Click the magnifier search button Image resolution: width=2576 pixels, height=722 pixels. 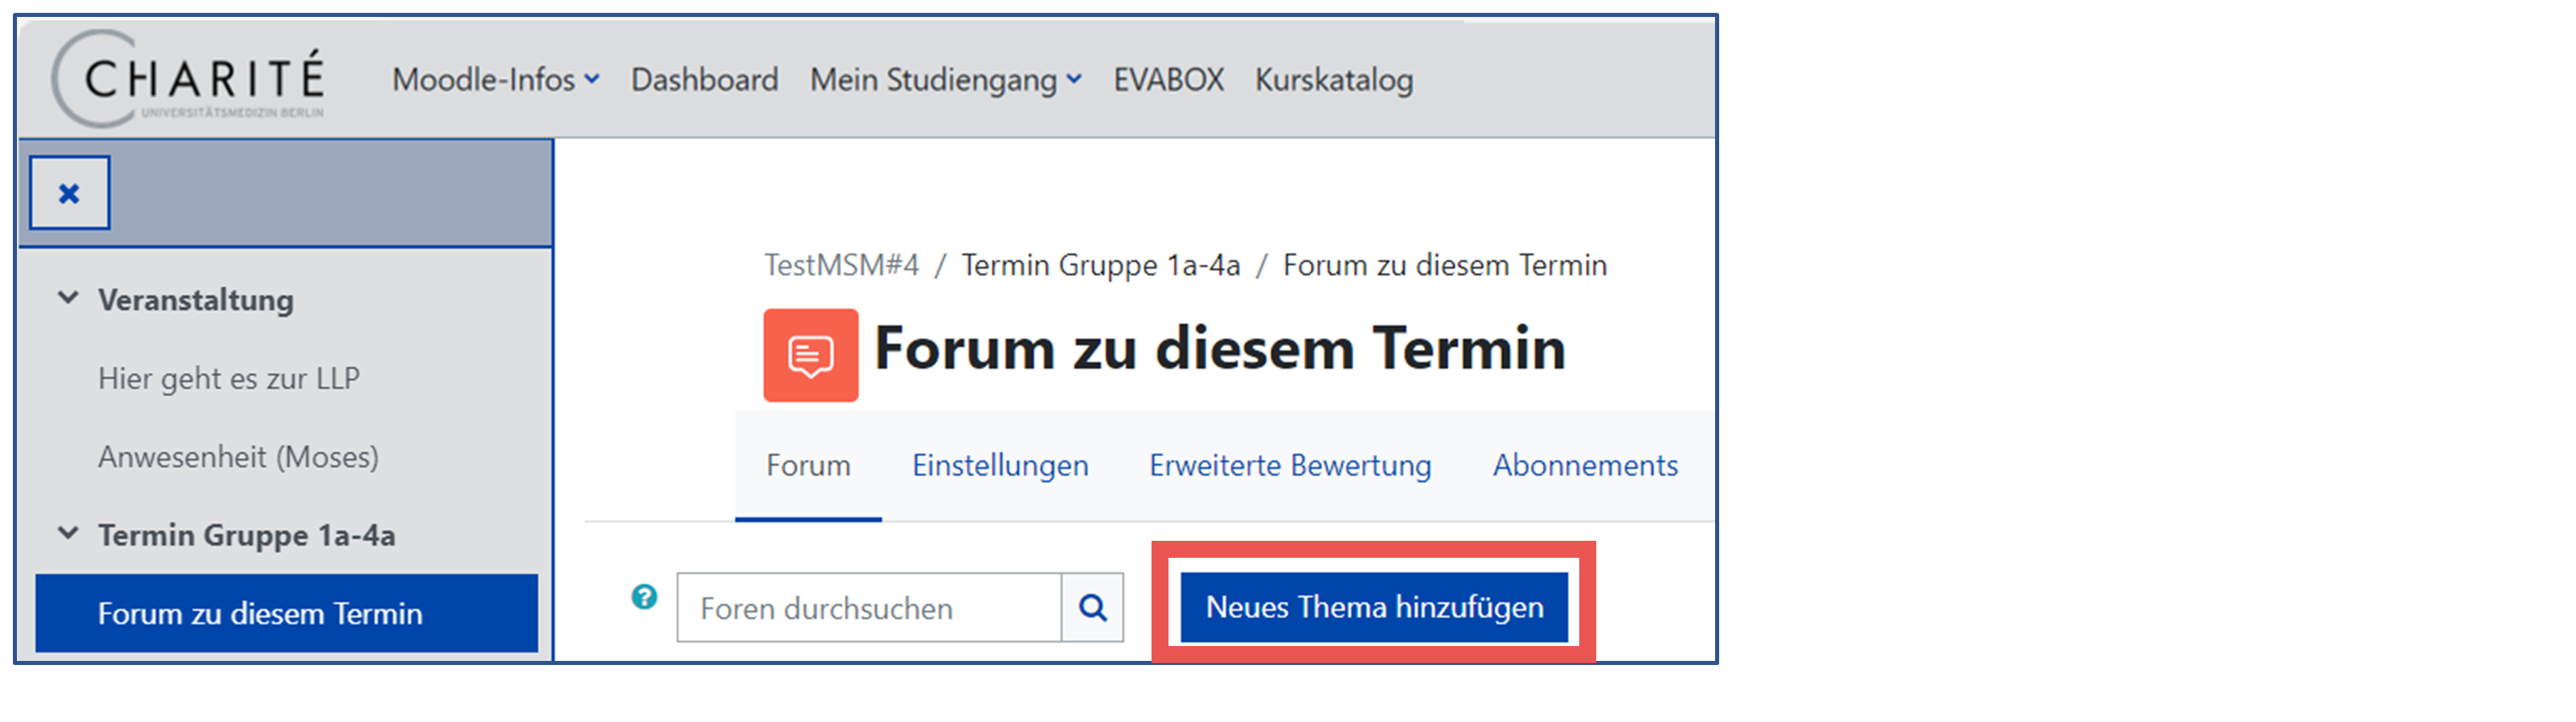coord(1093,607)
